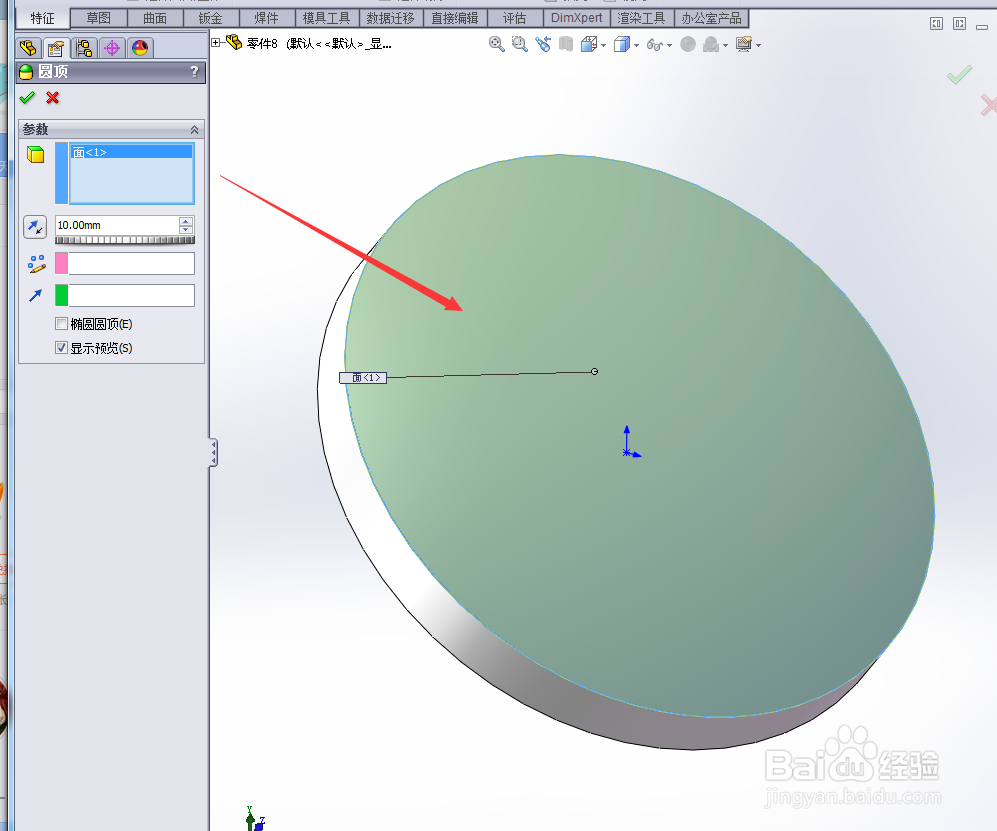Enable the 椭圆圆顶(E) checkbox
Image resolution: width=997 pixels, height=831 pixels.
[x=62, y=324]
